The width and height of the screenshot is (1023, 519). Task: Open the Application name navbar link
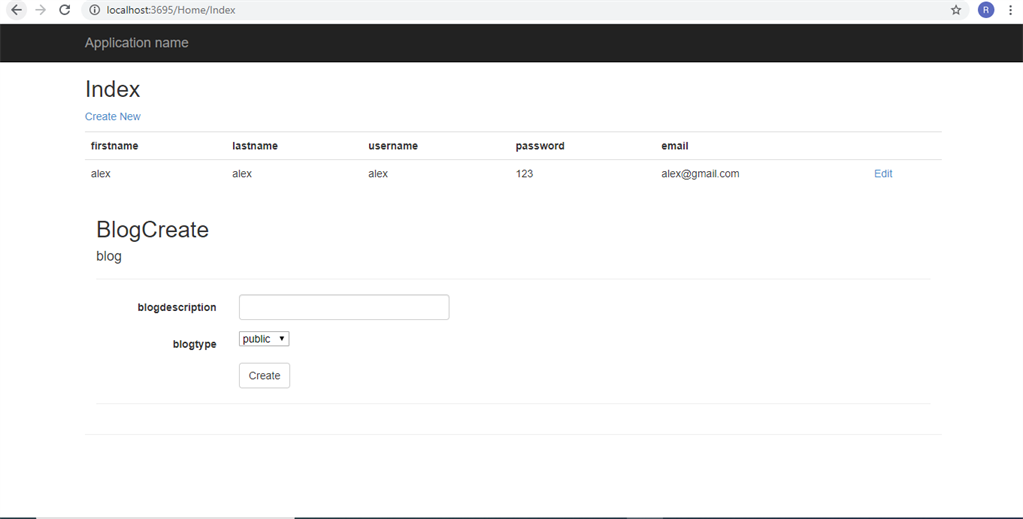pyautogui.click(x=136, y=42)
